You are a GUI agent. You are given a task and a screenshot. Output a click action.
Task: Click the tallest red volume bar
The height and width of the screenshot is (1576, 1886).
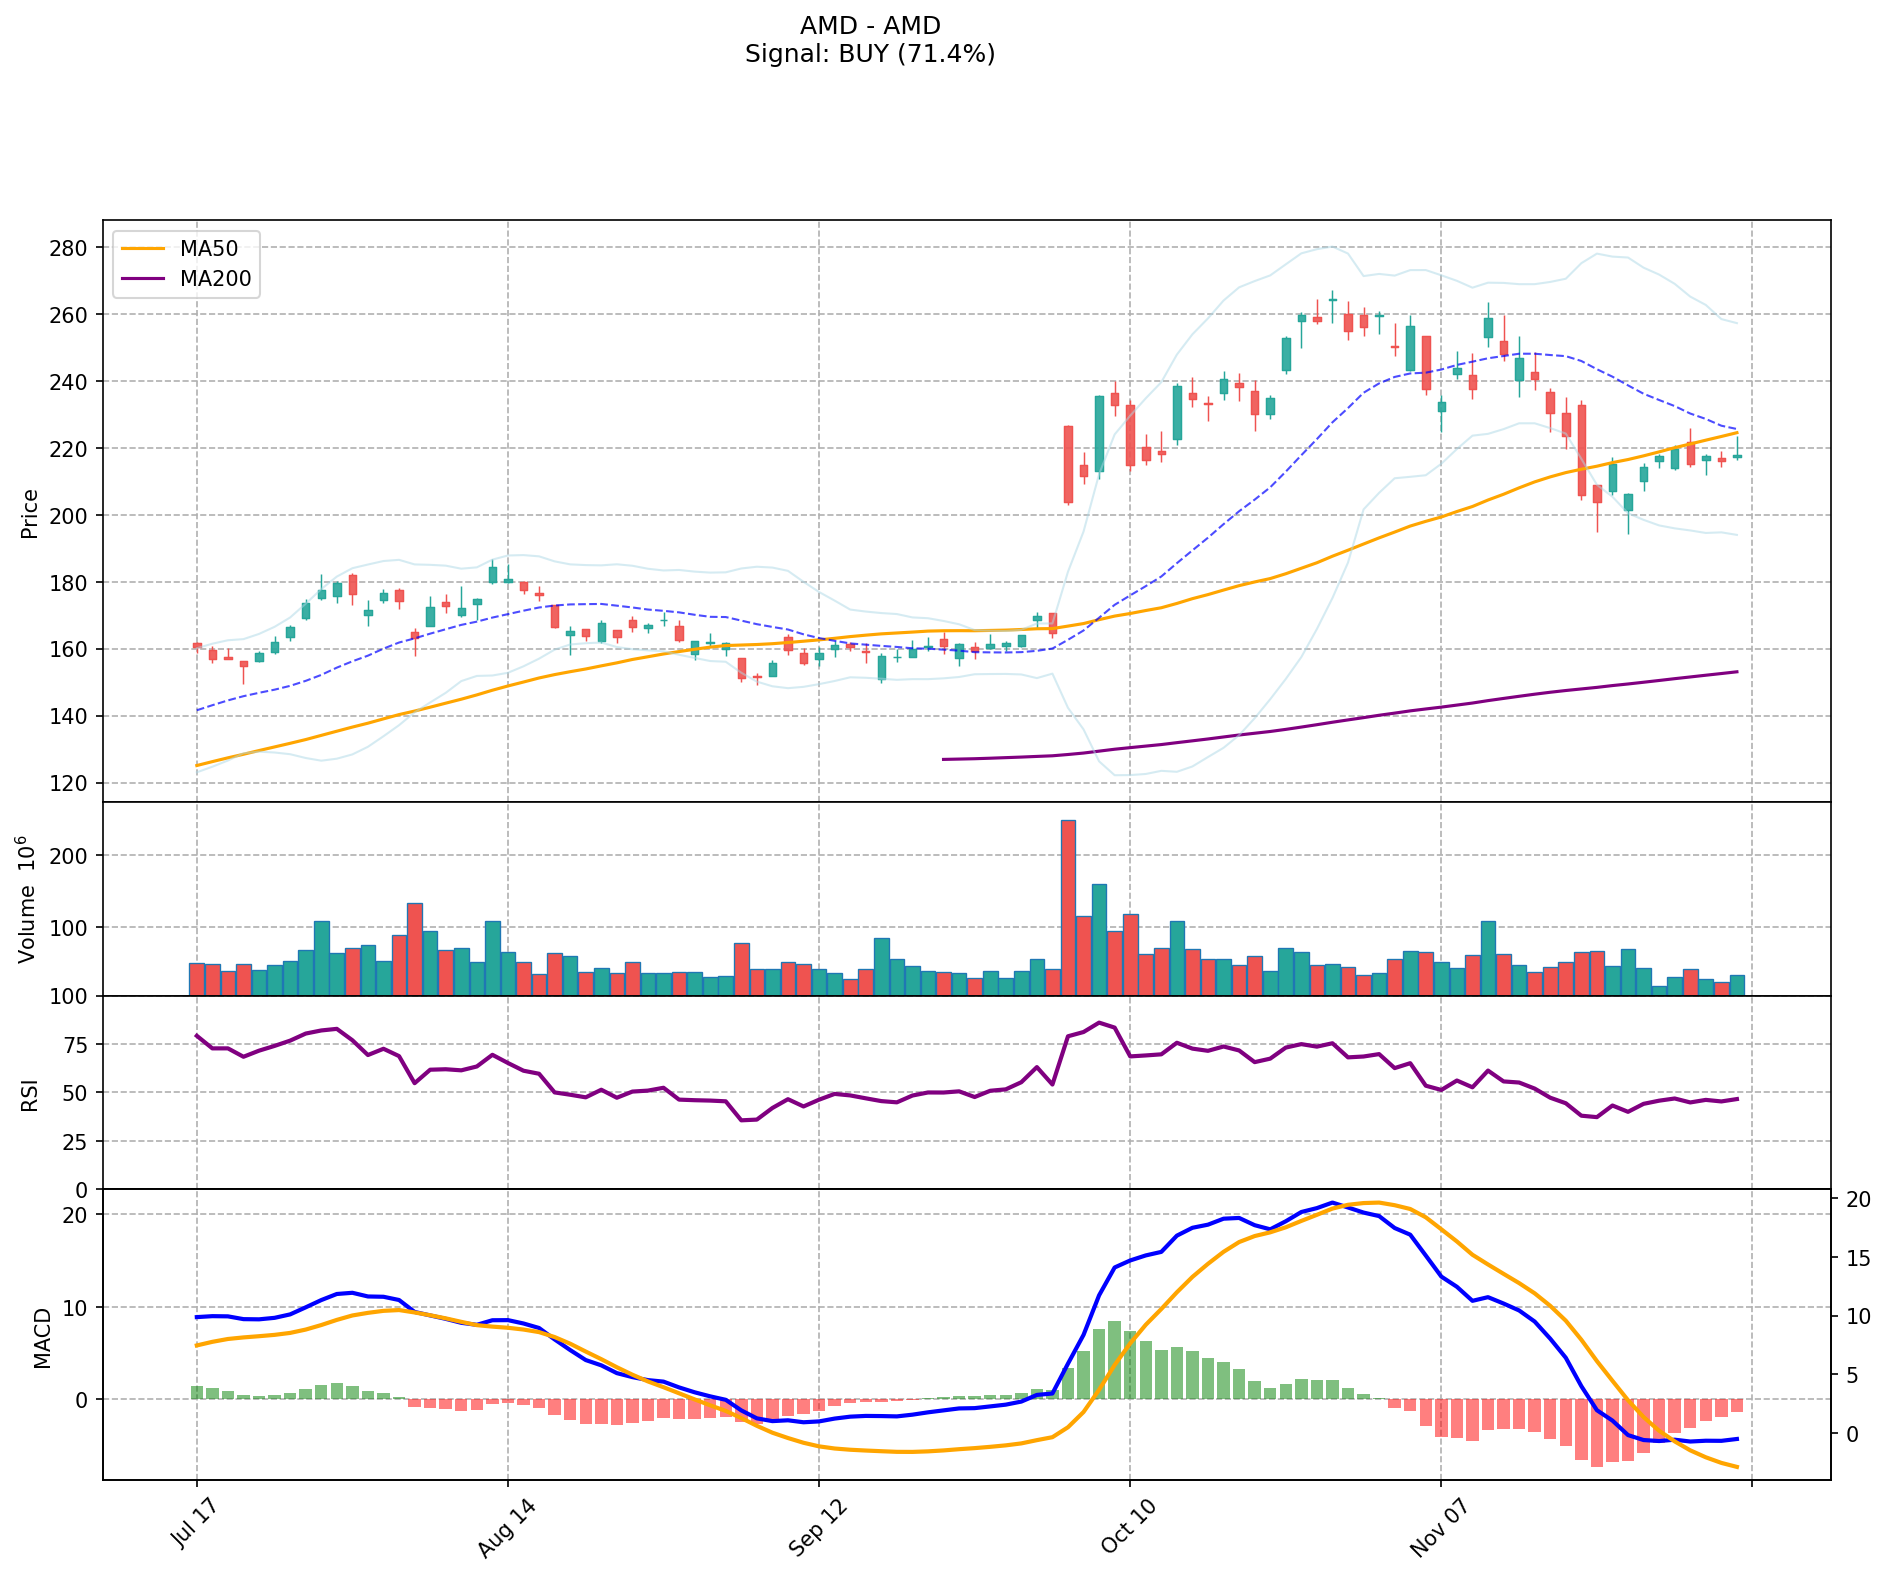pyautogui.click(x=1068, y=907)
